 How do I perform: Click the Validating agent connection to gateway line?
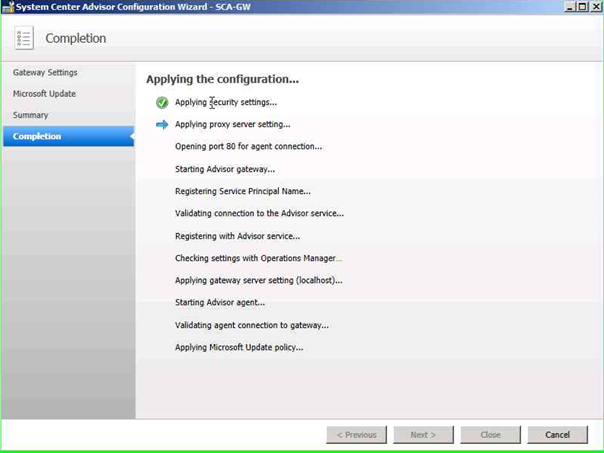click(x=252, y=325)
